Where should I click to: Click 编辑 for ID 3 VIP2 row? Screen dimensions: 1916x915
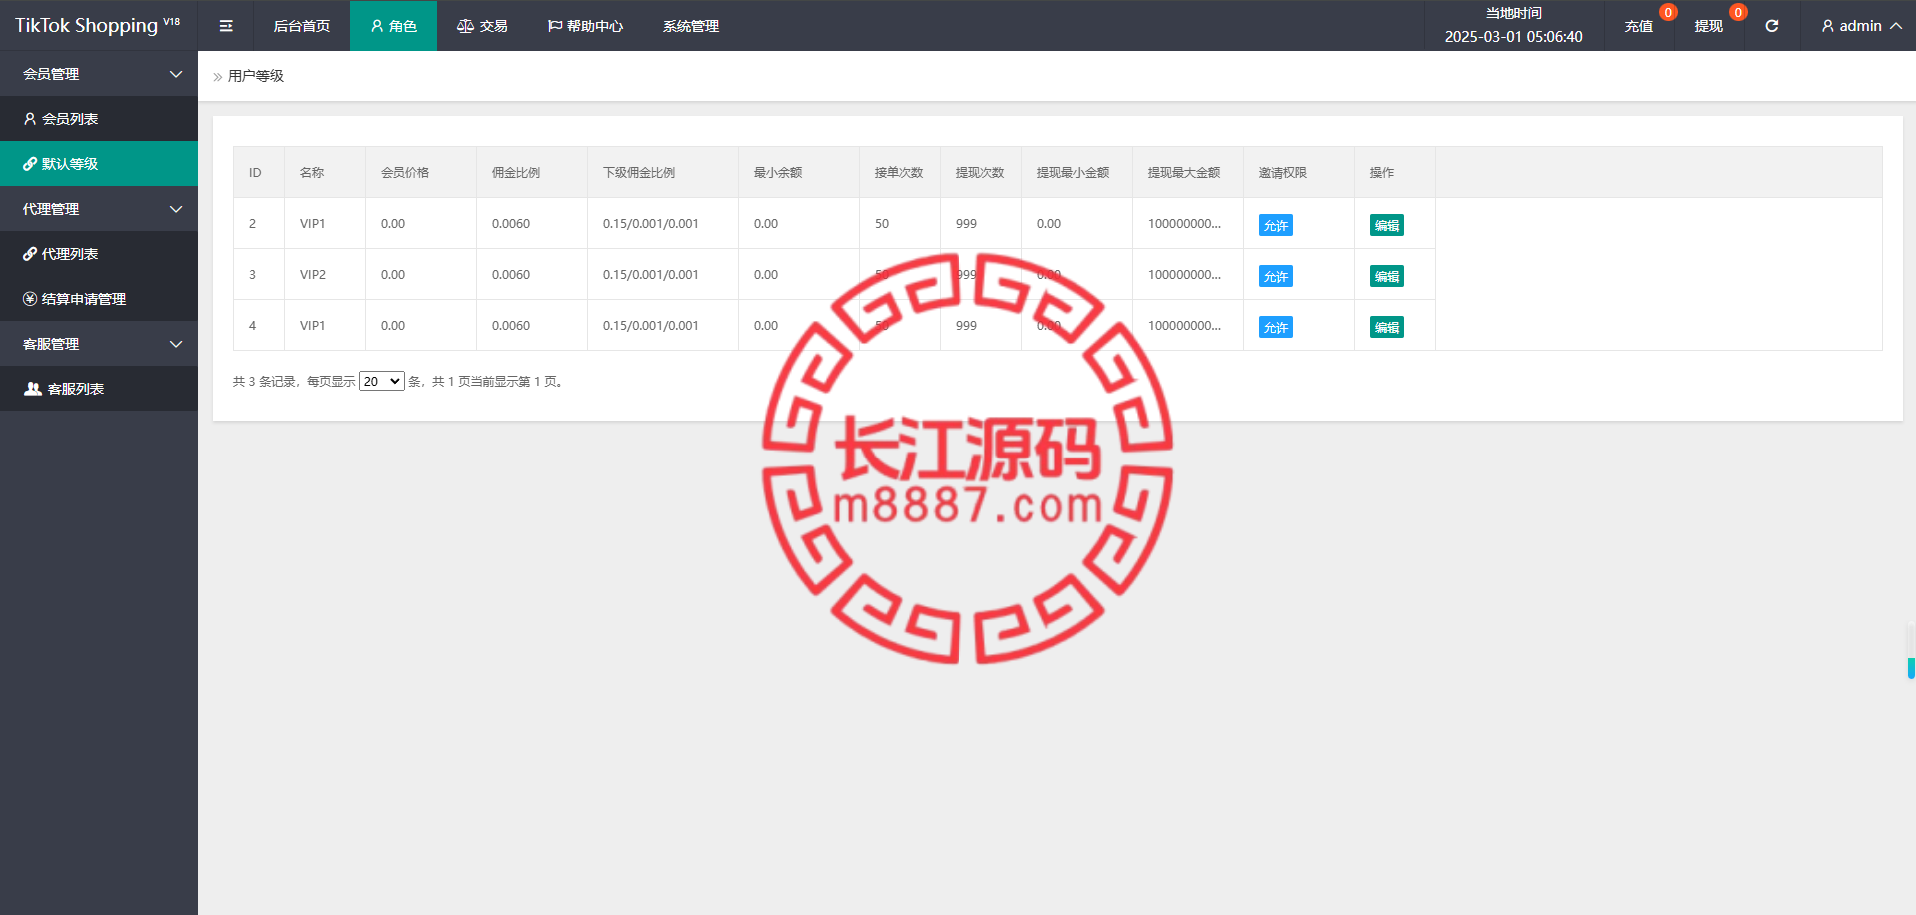[x=1386, y=276]
